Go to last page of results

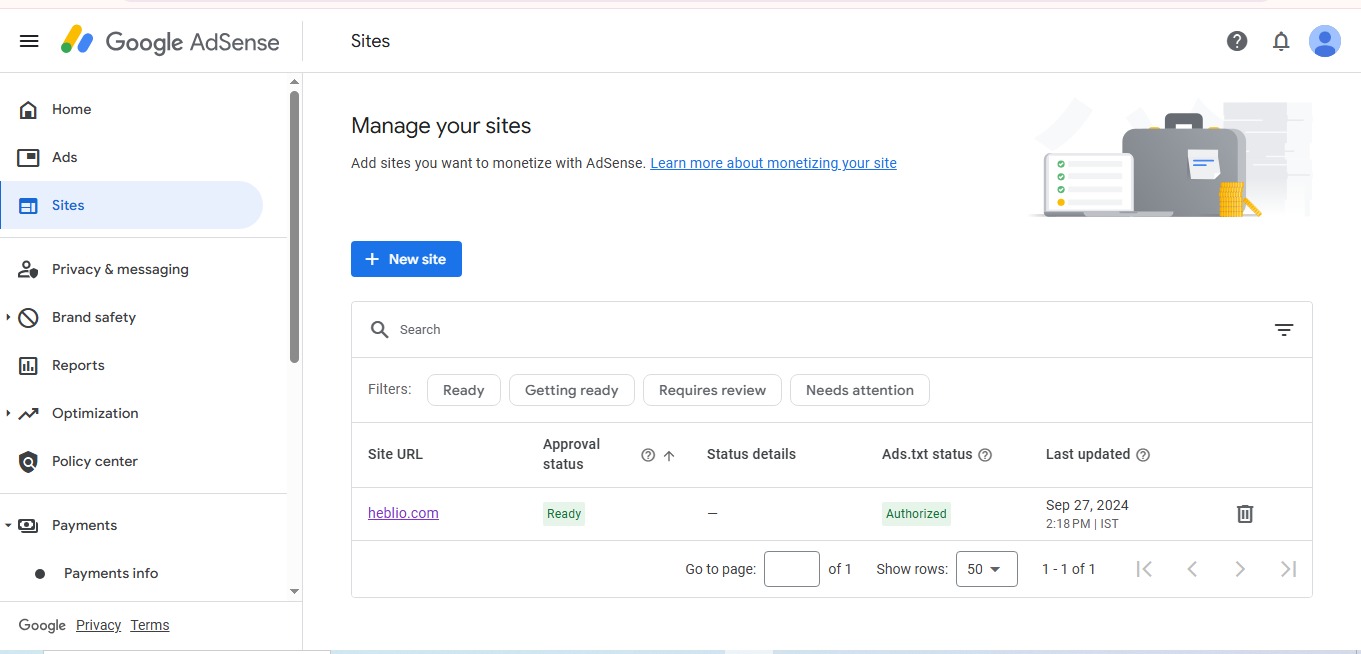[x=1288, y=569]
